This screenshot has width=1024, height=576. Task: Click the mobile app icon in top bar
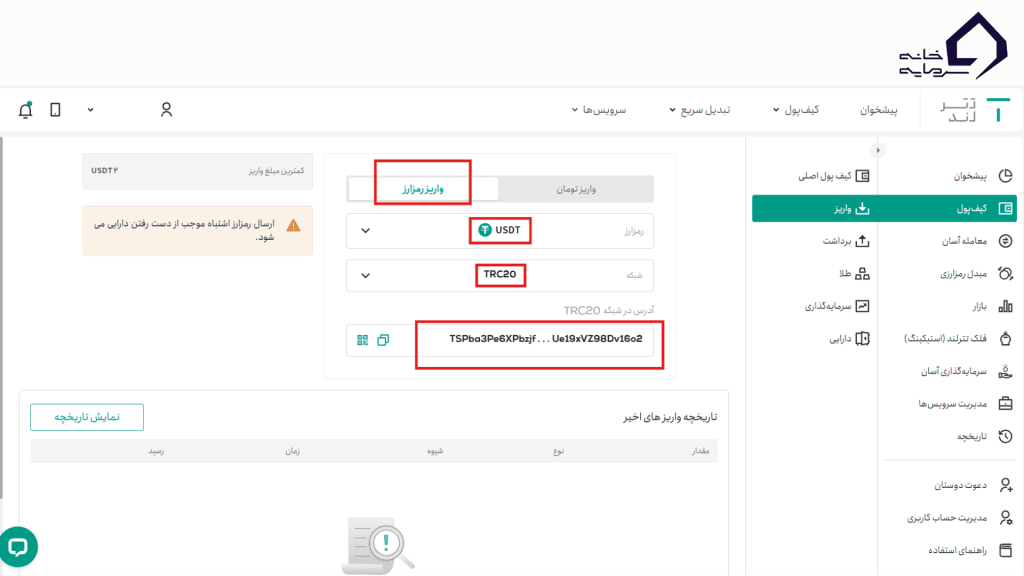[55, 110]
